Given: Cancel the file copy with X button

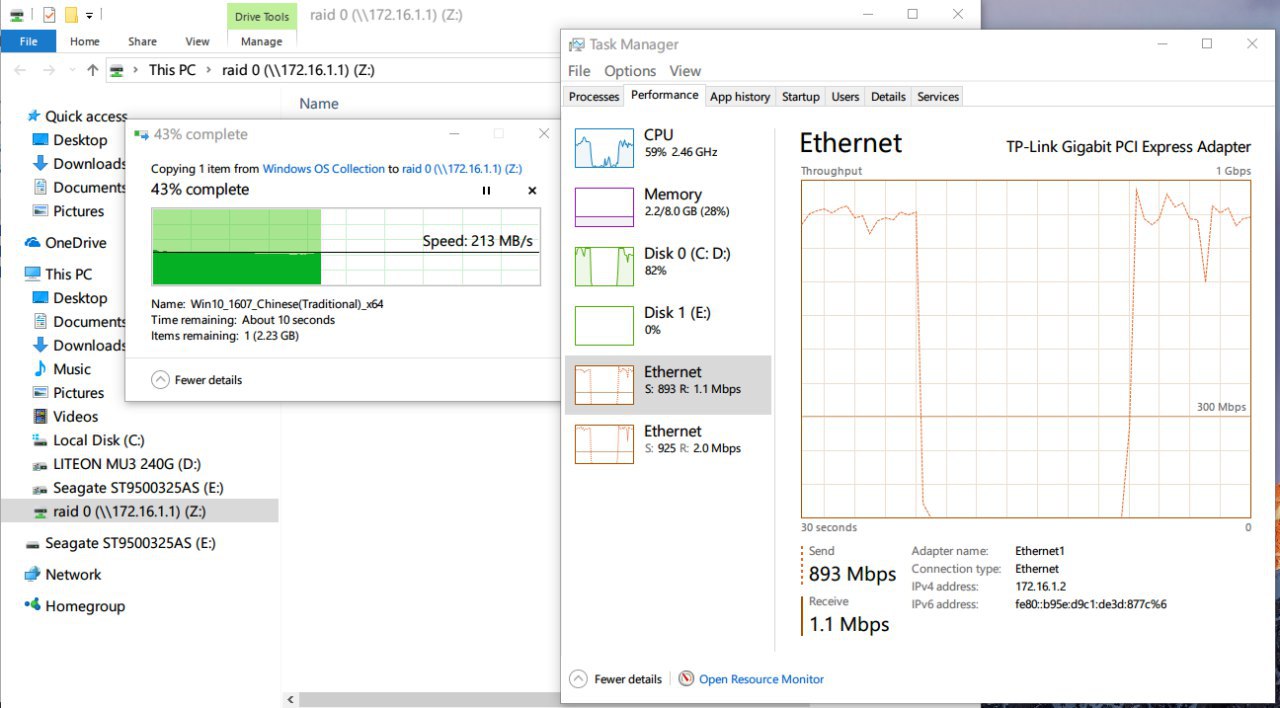Looking at the screenshot, I should coord(532,190).
